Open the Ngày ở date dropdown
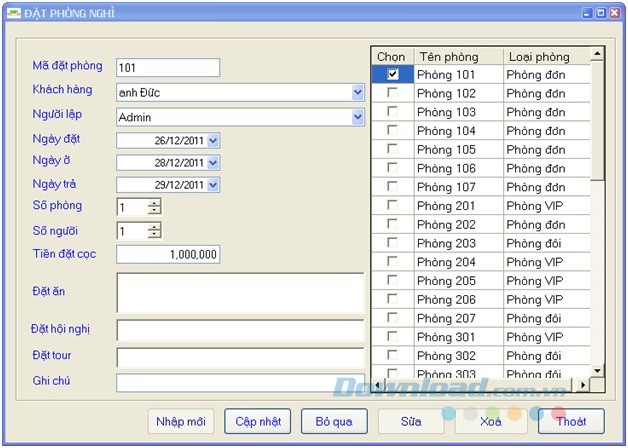 click(213, 162)
